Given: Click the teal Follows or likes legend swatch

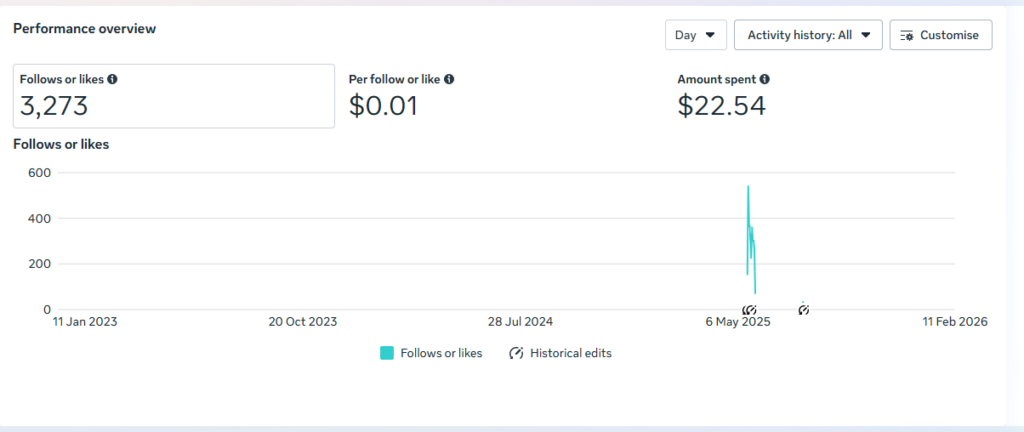Looking at the screenshot, I should (x=387, y=353).
